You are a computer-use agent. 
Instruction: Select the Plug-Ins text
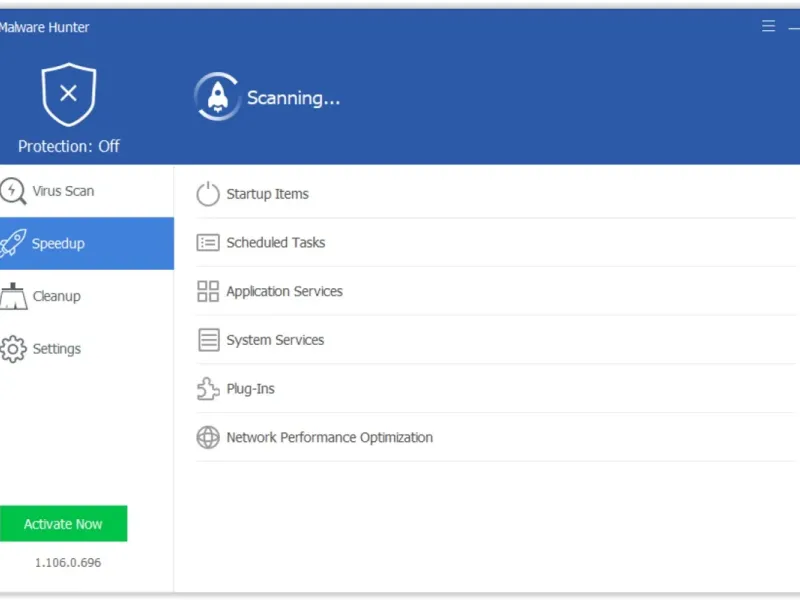click(x=251, y=389)
